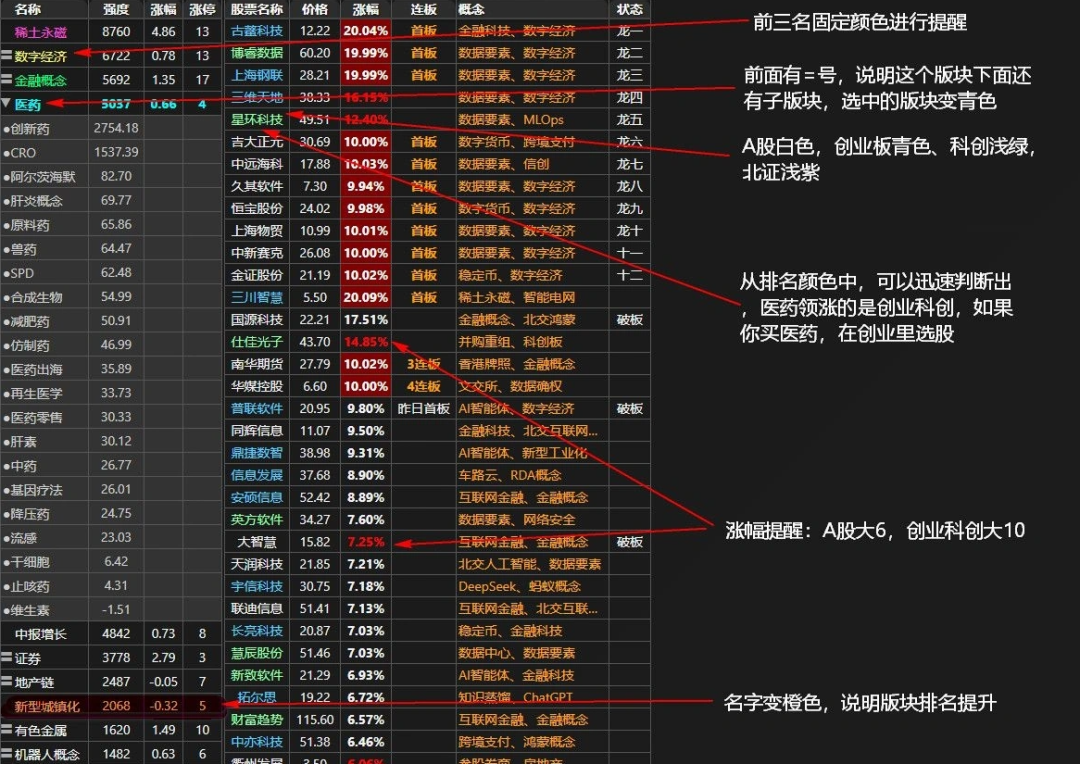
Task: Open stock 星环科技
Action: (x=257, y=120)
